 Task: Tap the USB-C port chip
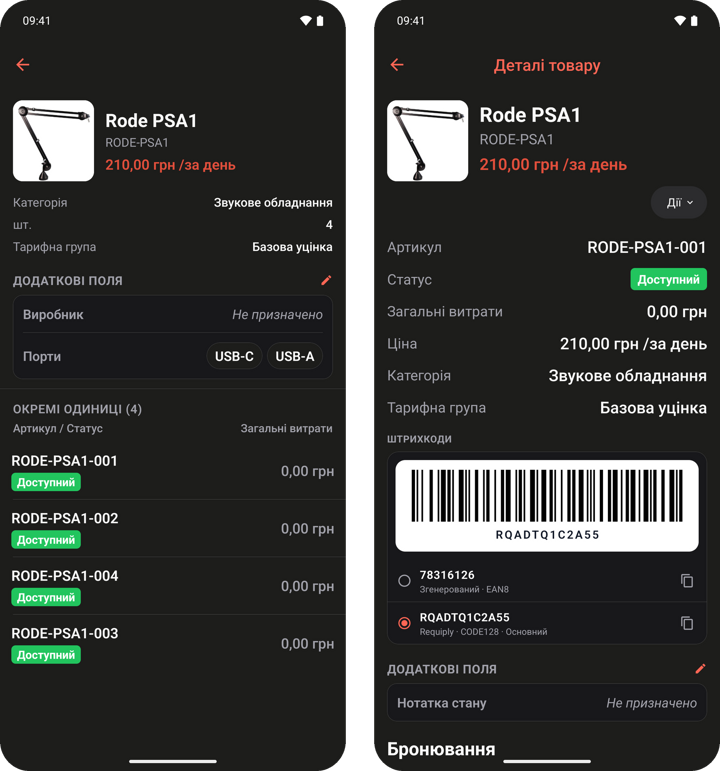tap(235, 356)
